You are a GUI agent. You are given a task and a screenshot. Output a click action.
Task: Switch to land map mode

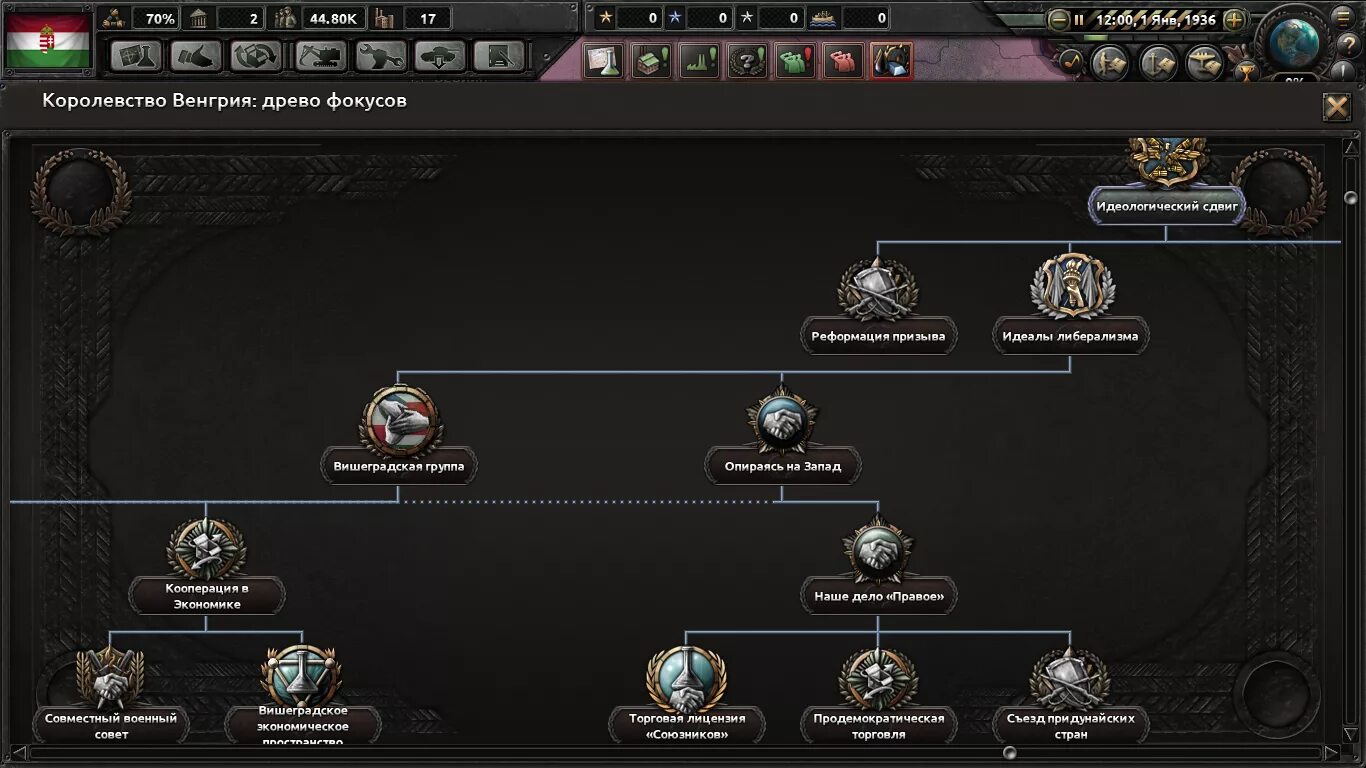[x=1110, y=63]
